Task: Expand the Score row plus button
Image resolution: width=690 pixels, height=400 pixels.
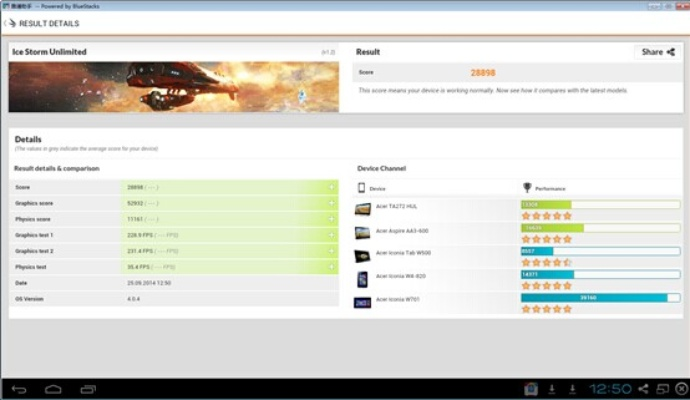Action: pyautogui.click(x=331, y=187)
